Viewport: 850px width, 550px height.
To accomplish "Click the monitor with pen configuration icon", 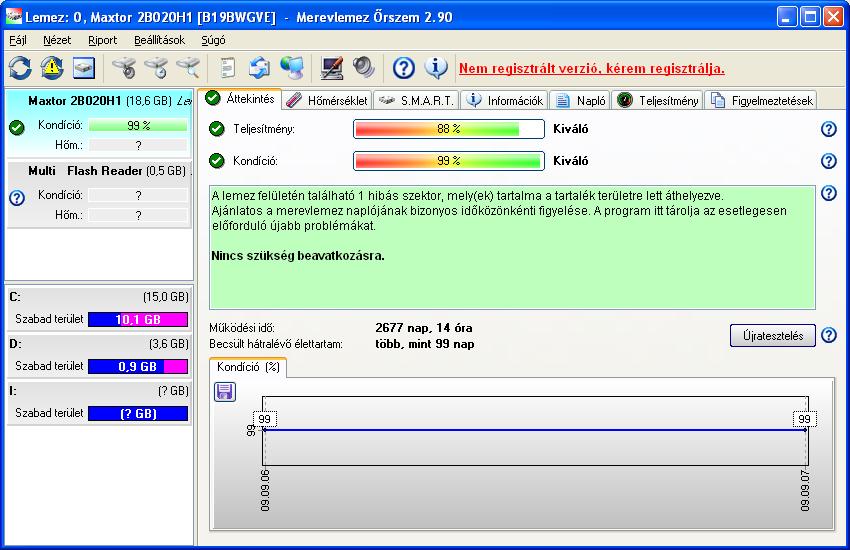I will pyautogui.click(x=331, y=68).
